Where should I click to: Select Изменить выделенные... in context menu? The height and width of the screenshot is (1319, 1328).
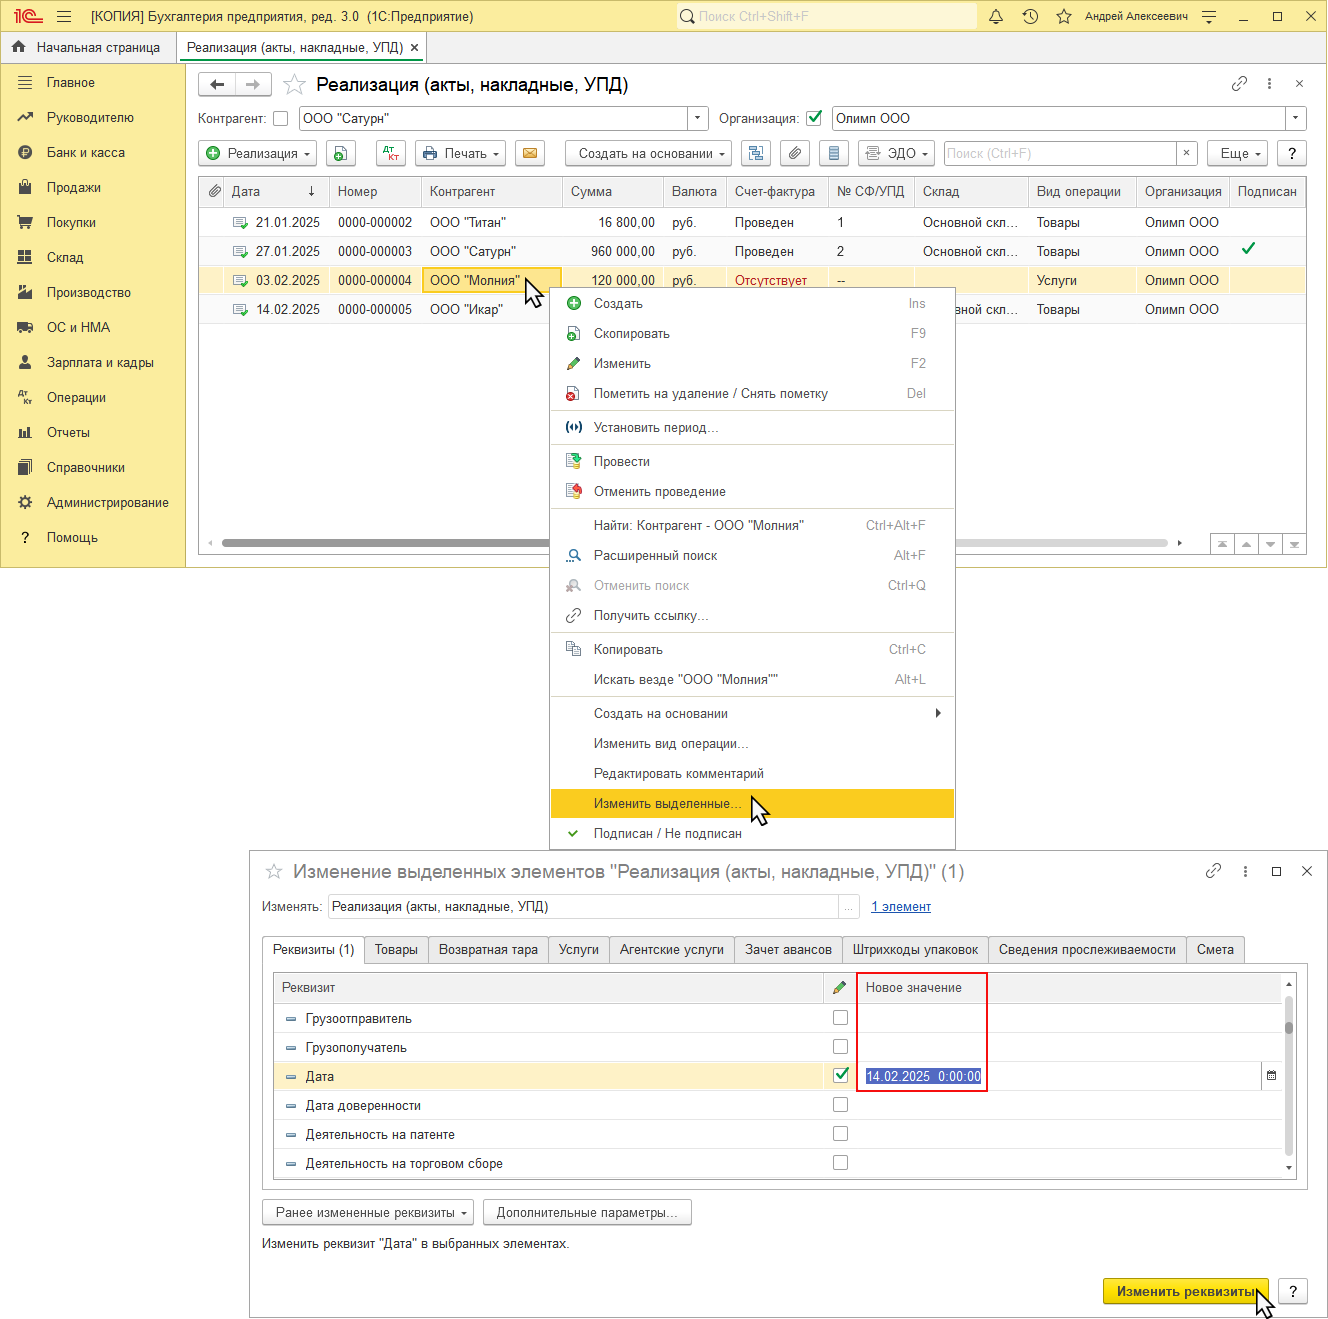(752, 803)
